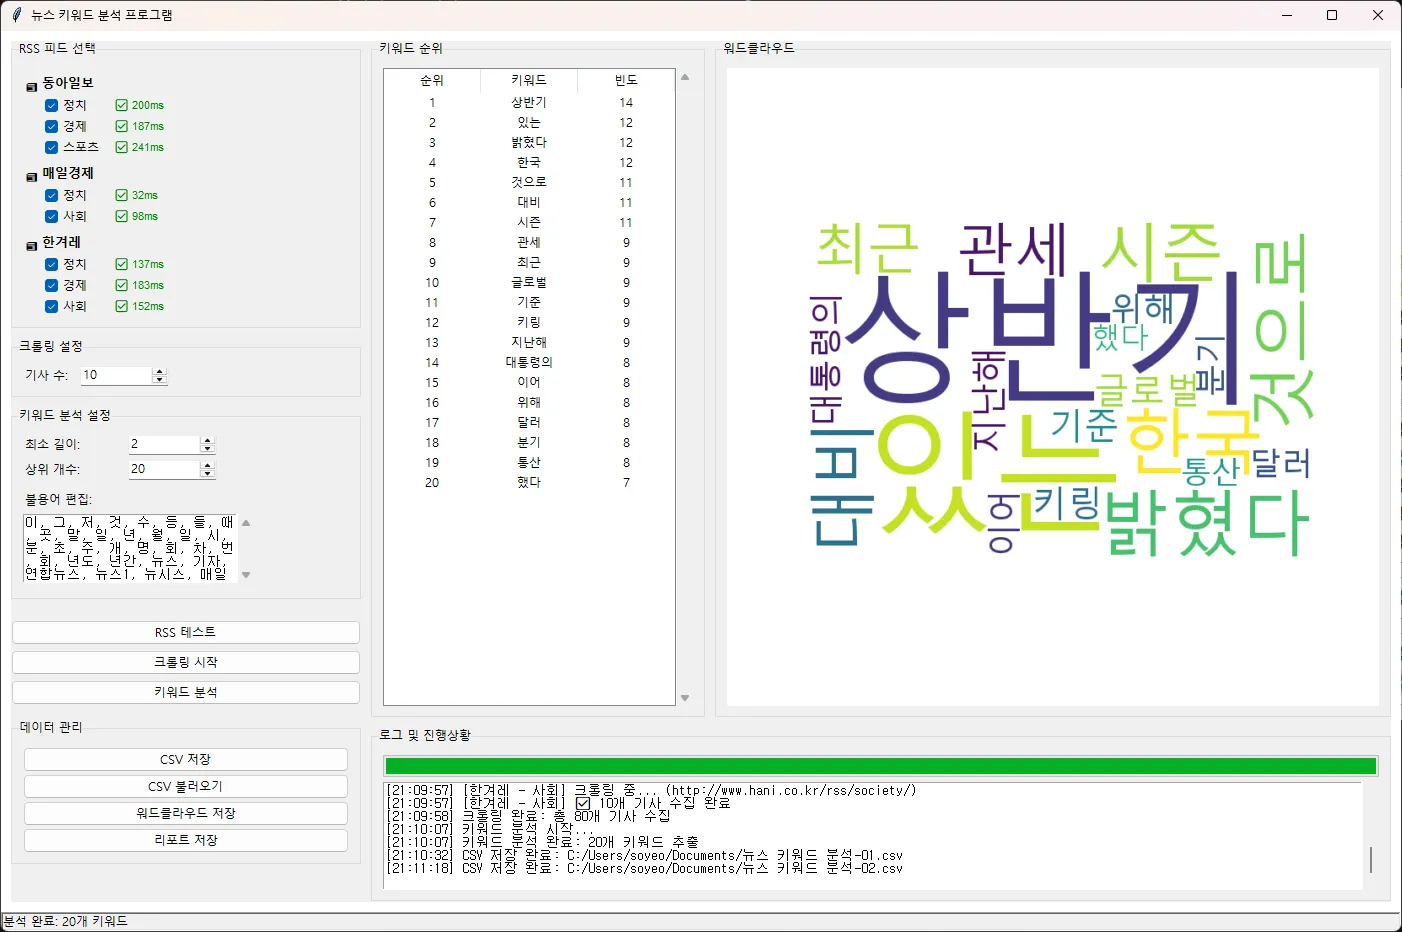The width and height of the screenshot is (1402, 932).
Task: Click the 183ms status check icon
Action: coord(121,285)
